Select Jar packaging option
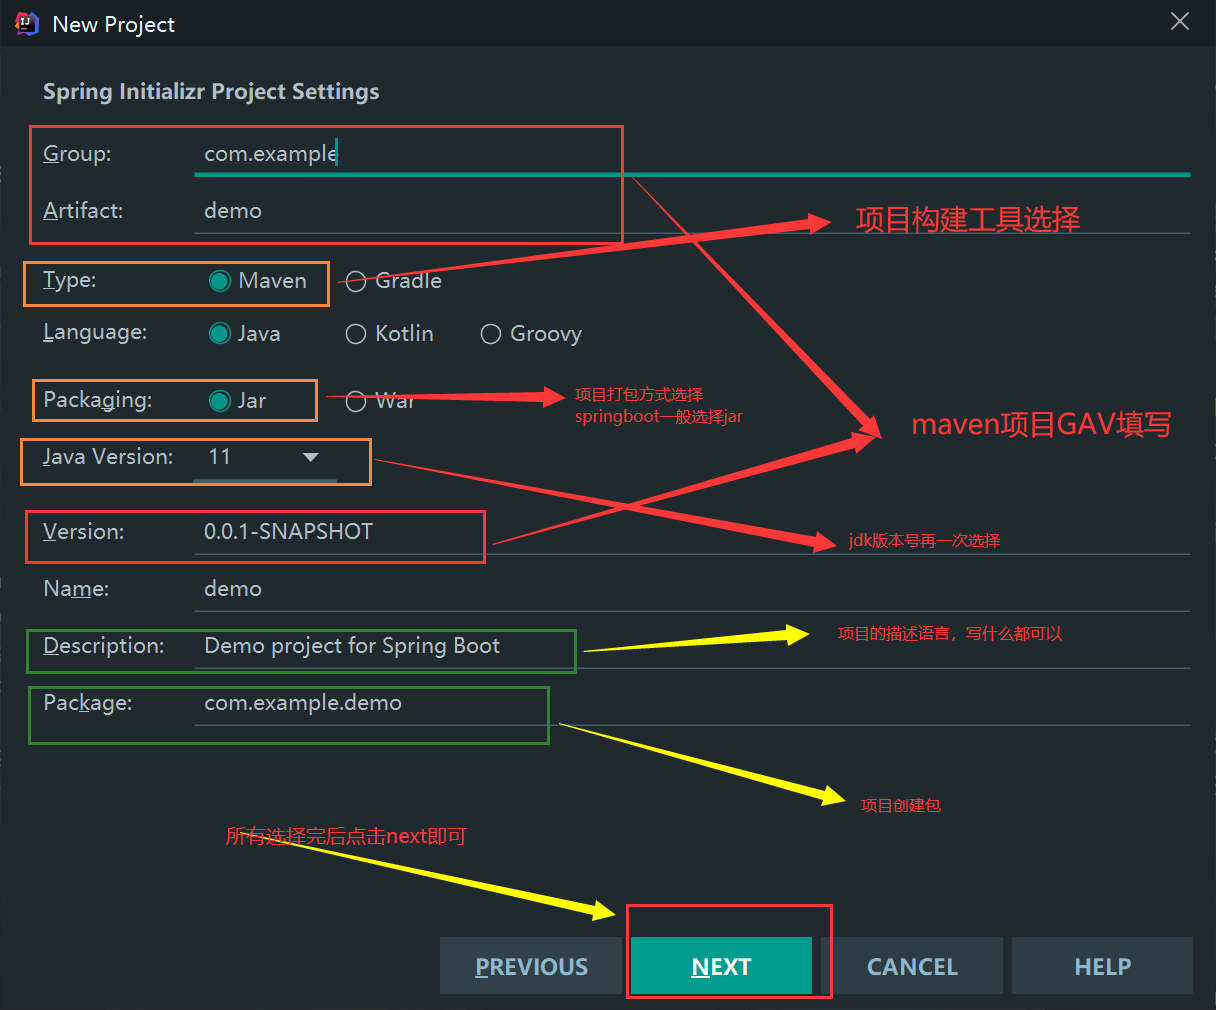Screen dimensions: 1216x1010 click(237, 401)
